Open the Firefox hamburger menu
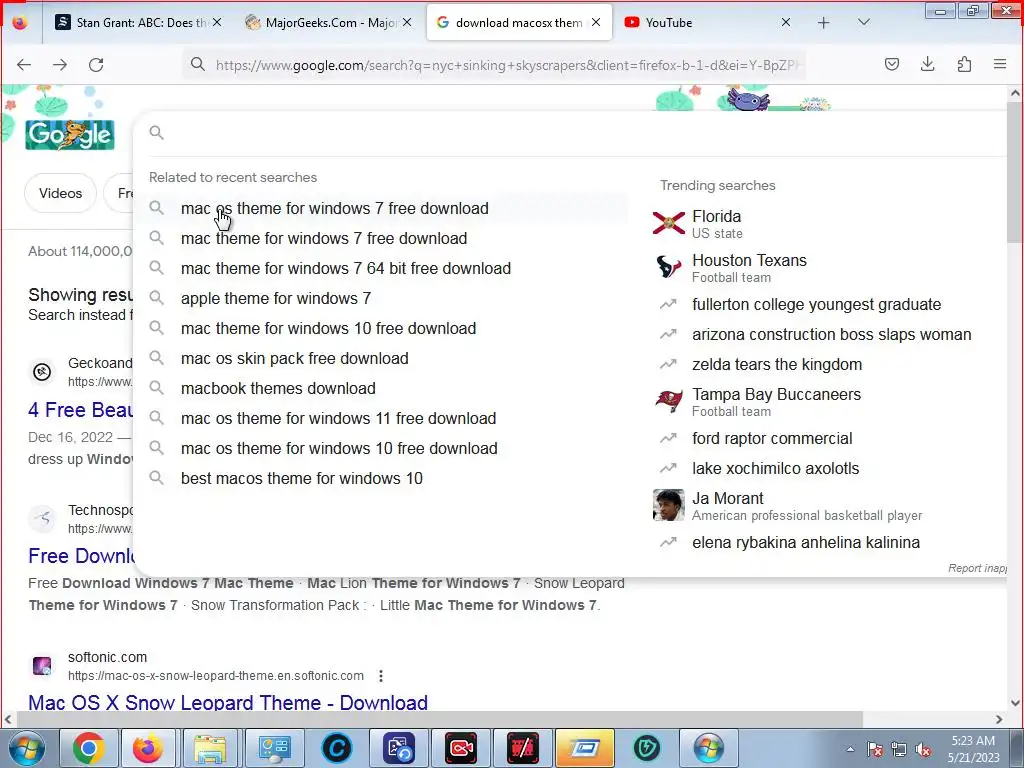 1000,64
